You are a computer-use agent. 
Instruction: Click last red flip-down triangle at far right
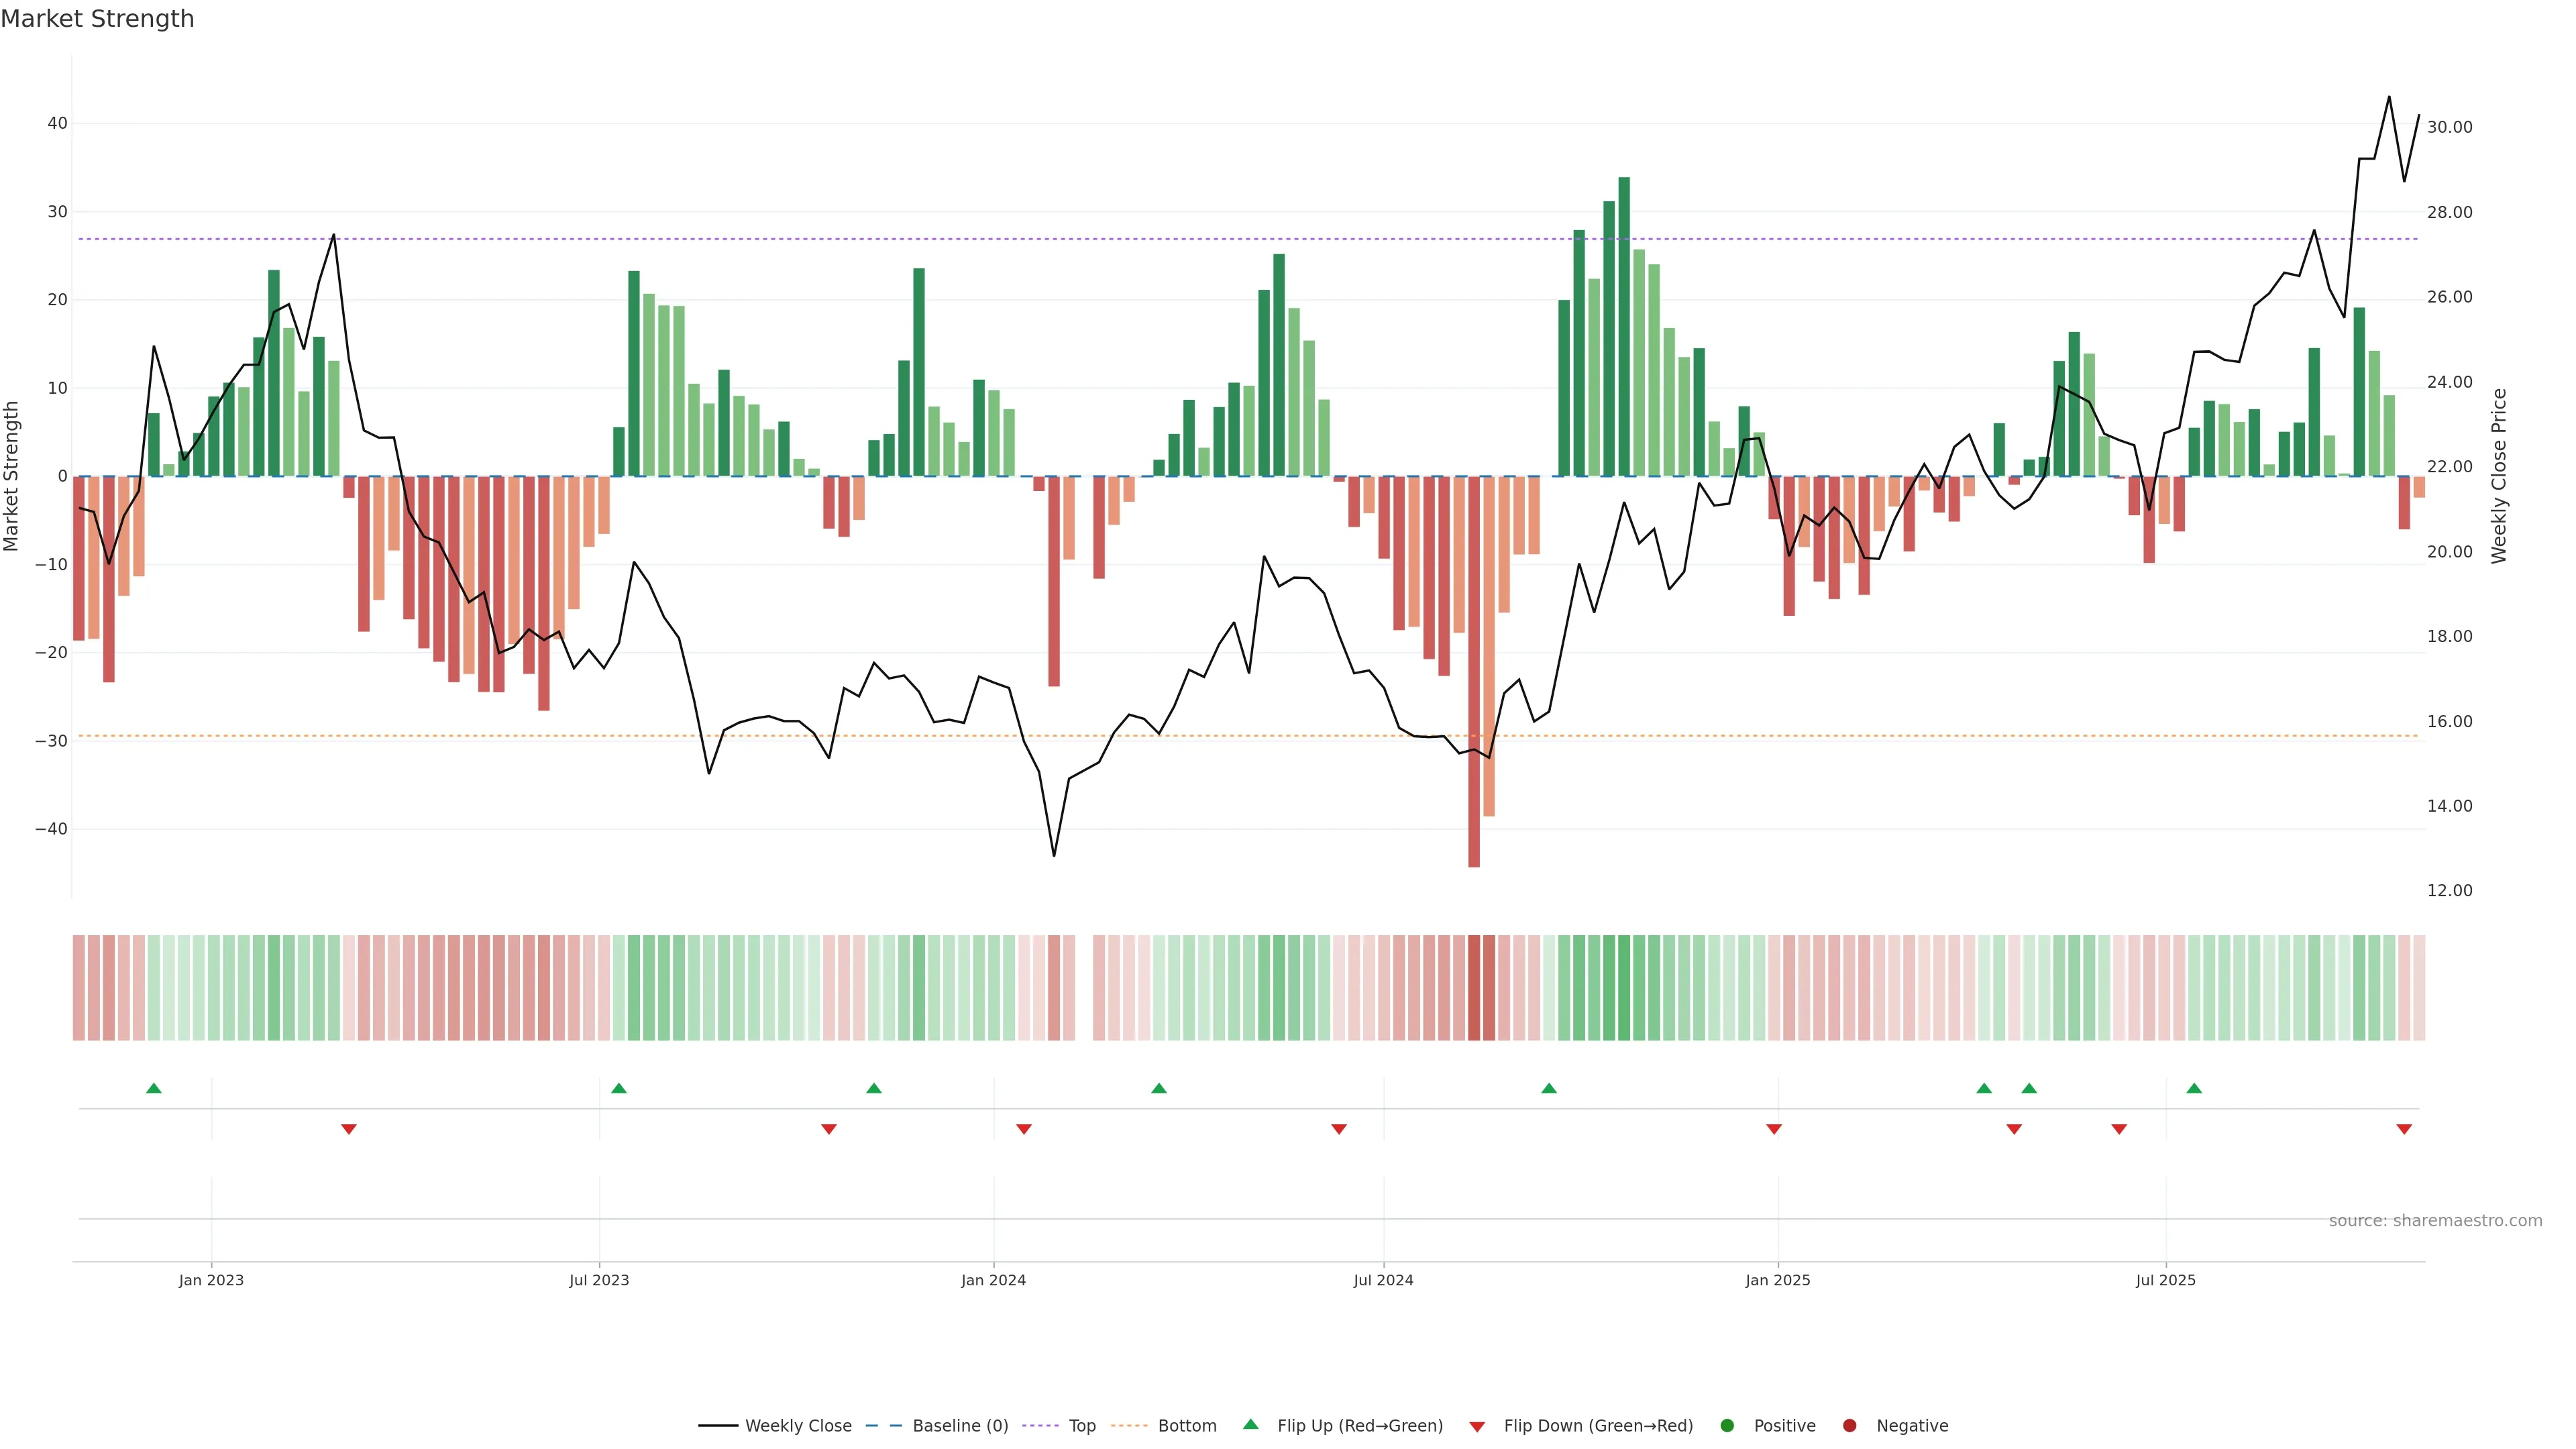click(x=2404, y=1129)
